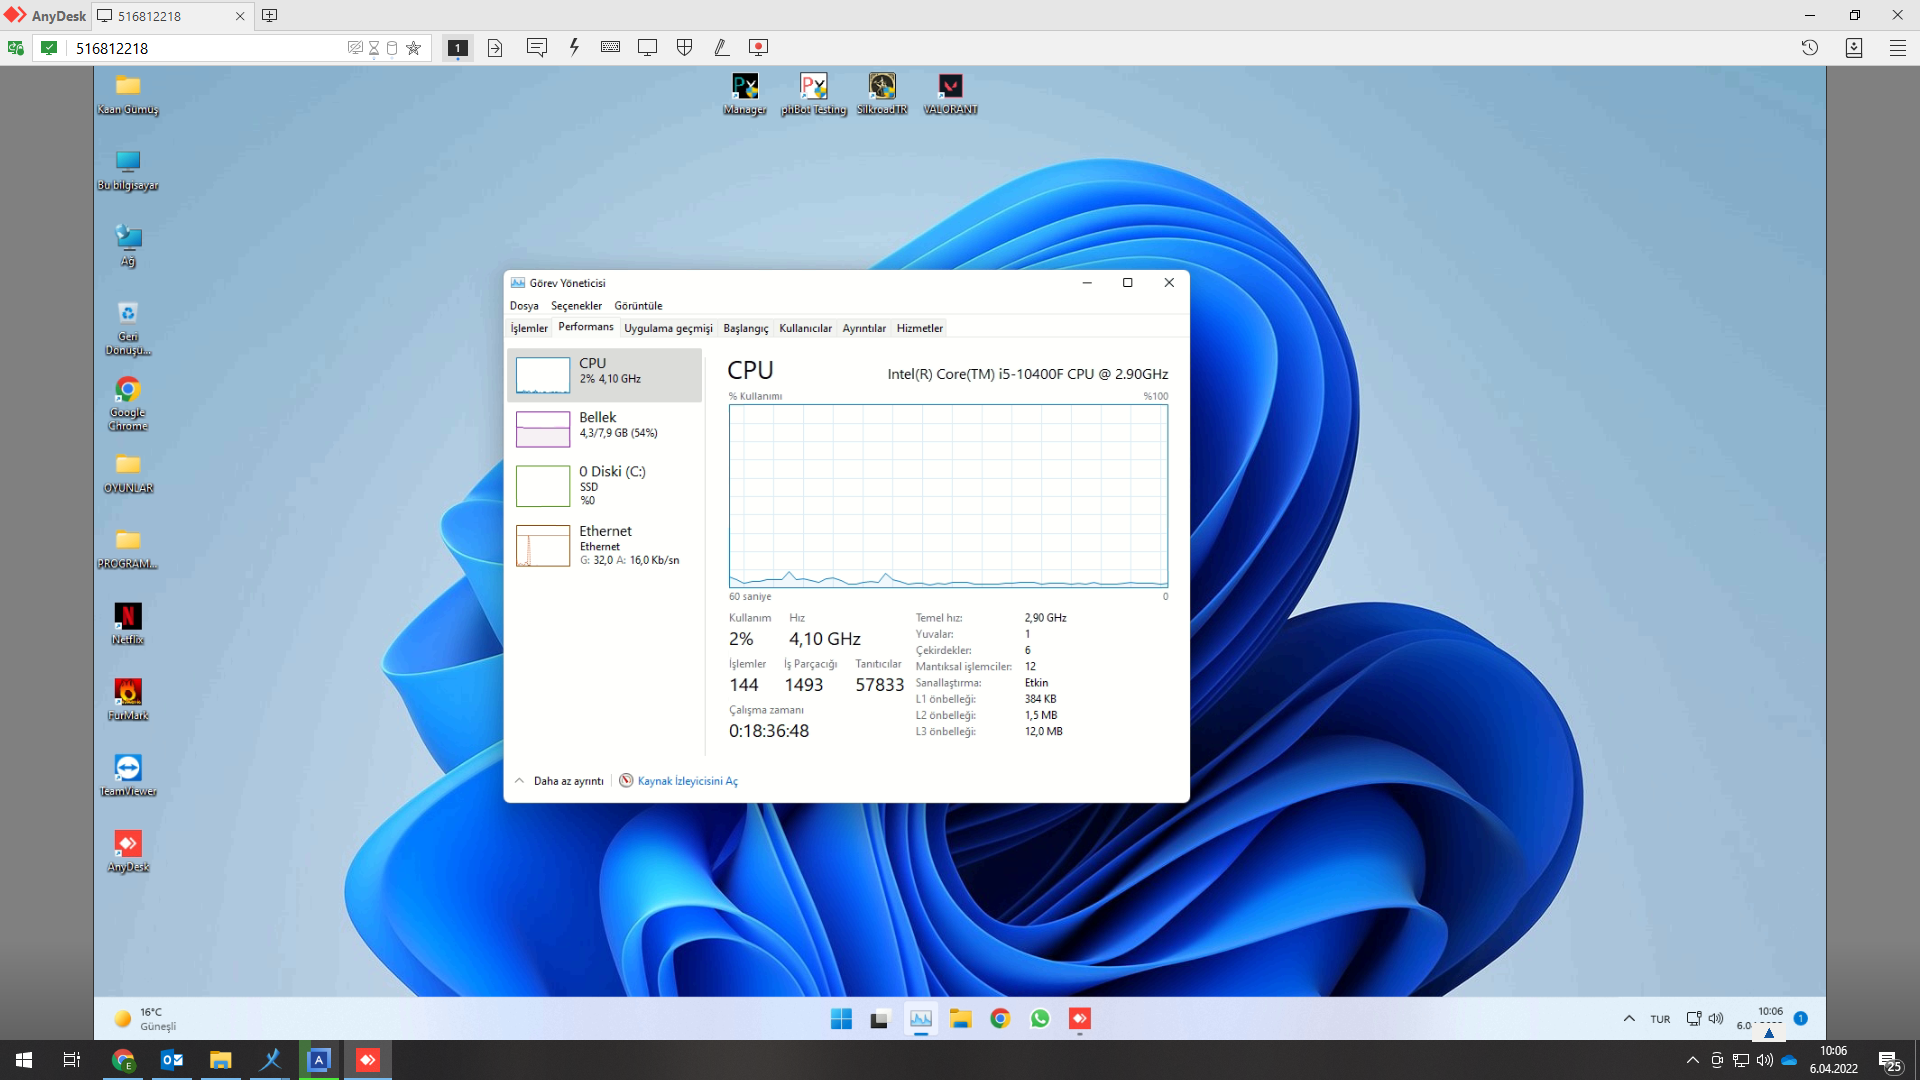Switch to the Başlangıç tab
Screen dimensions: 1920x1080
coord(746,328)
